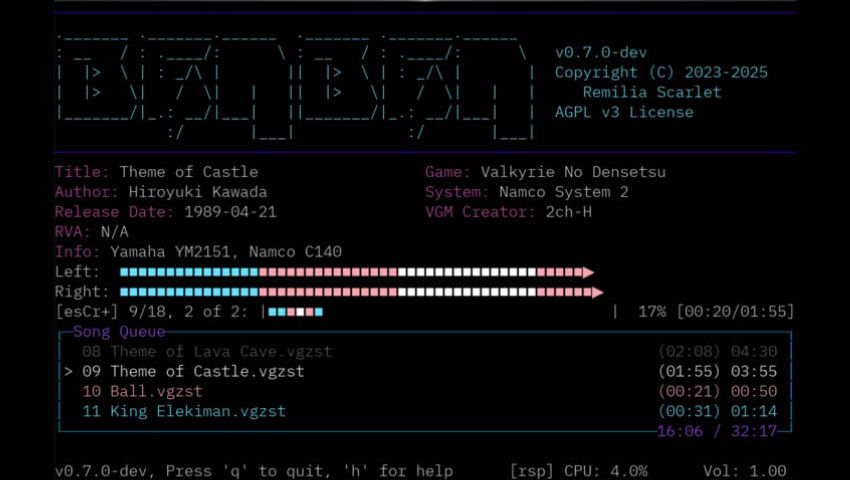
Task: Click the '[rsp]' indicator in status bar
Action: click(531, 471)
